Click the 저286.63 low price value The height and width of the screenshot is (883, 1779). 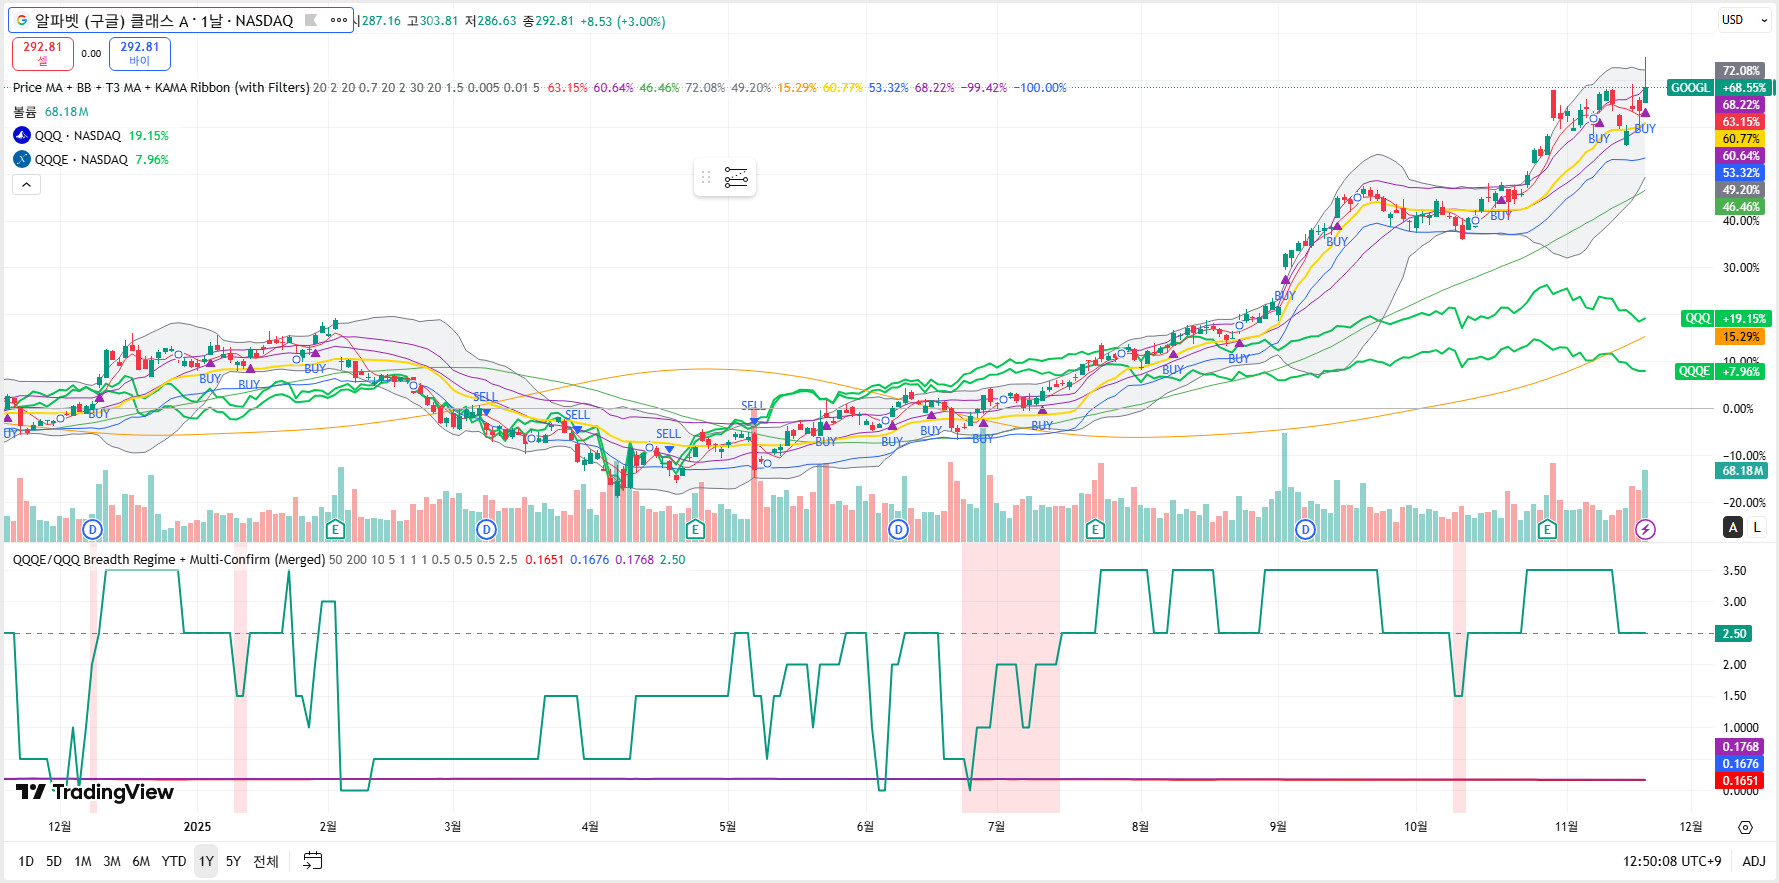(x=490, y=21)
